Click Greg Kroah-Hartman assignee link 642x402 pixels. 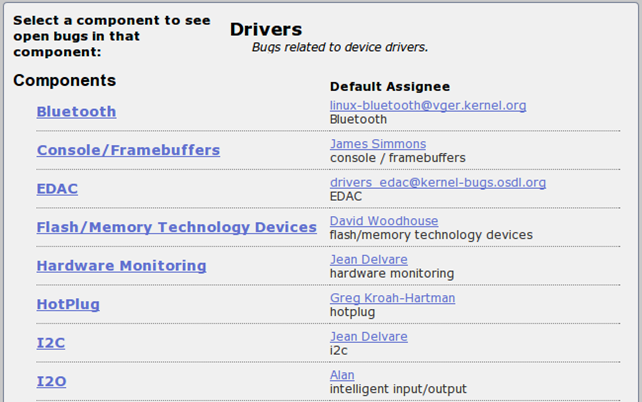392,298
